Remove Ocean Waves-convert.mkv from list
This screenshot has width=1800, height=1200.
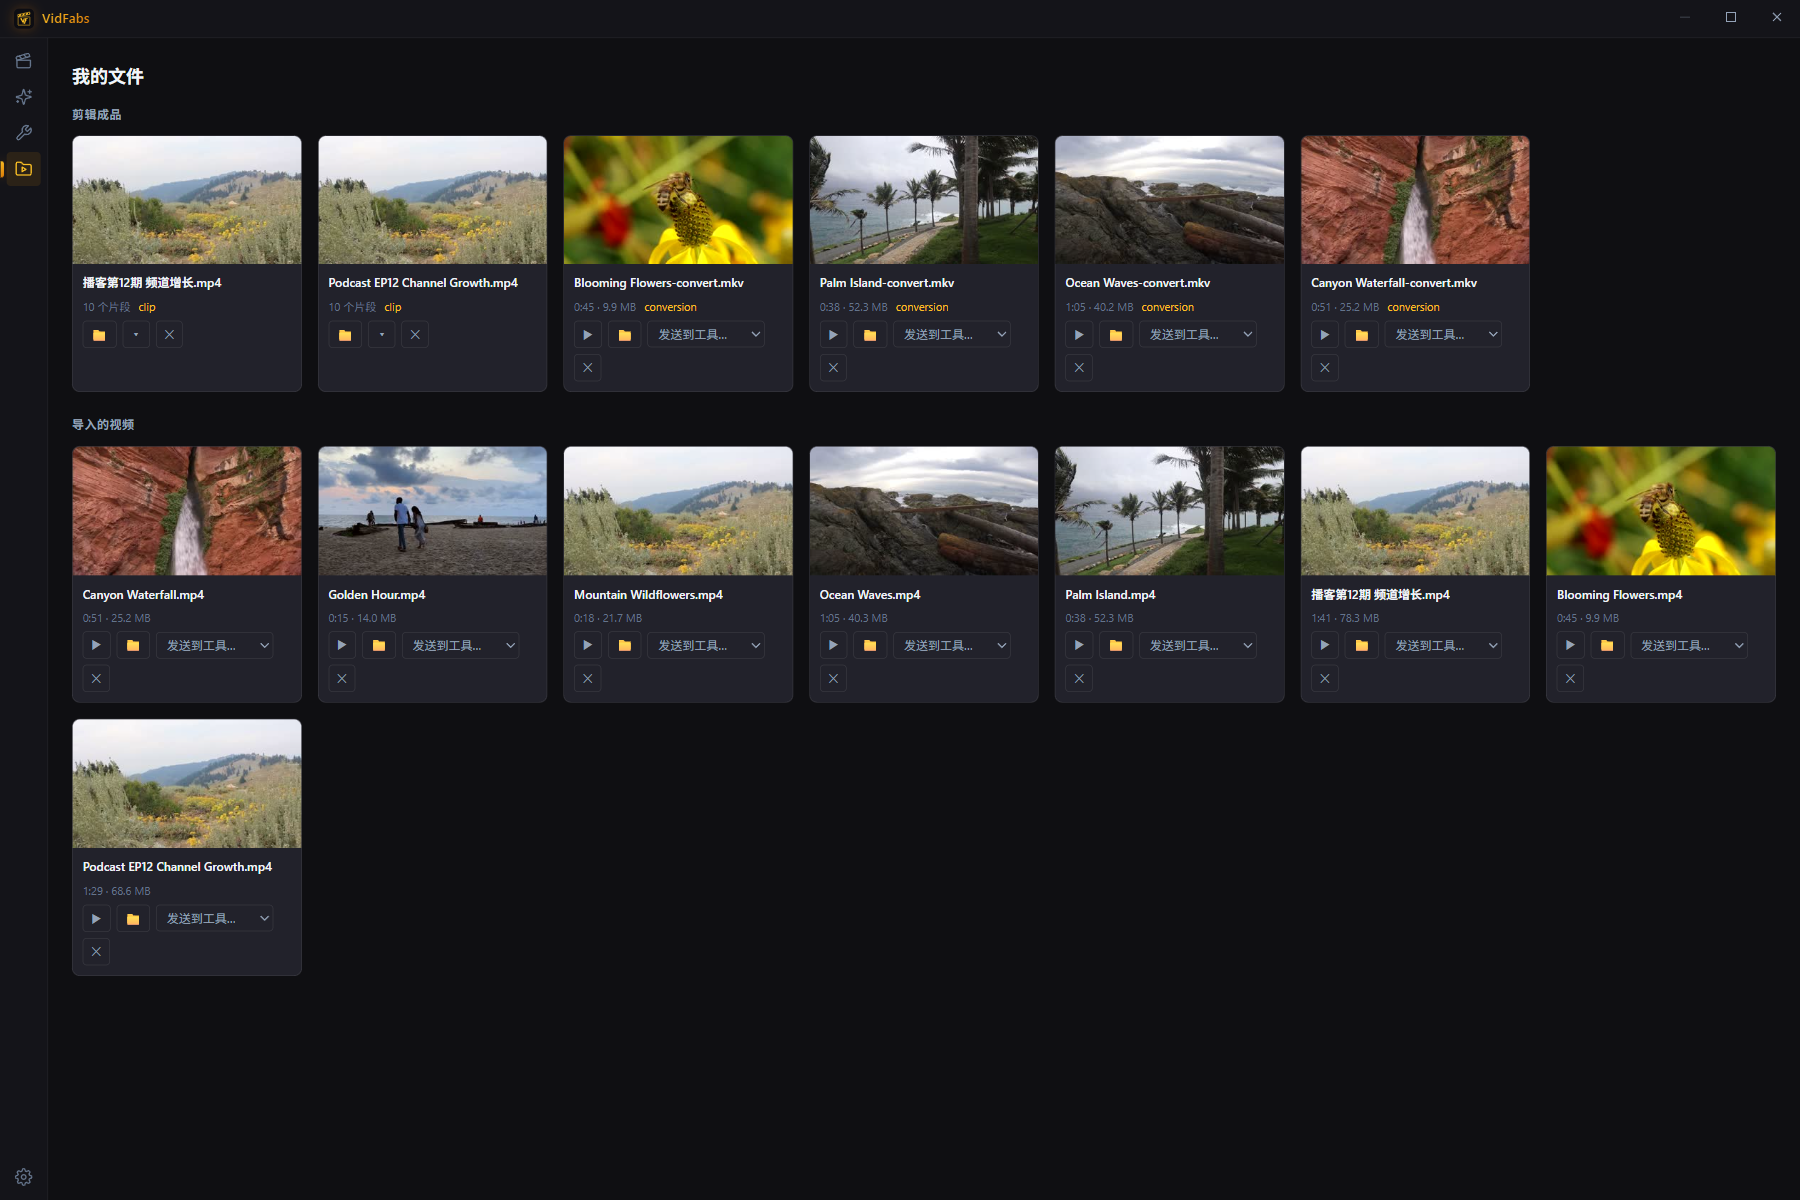click(x=1079, y=368)
